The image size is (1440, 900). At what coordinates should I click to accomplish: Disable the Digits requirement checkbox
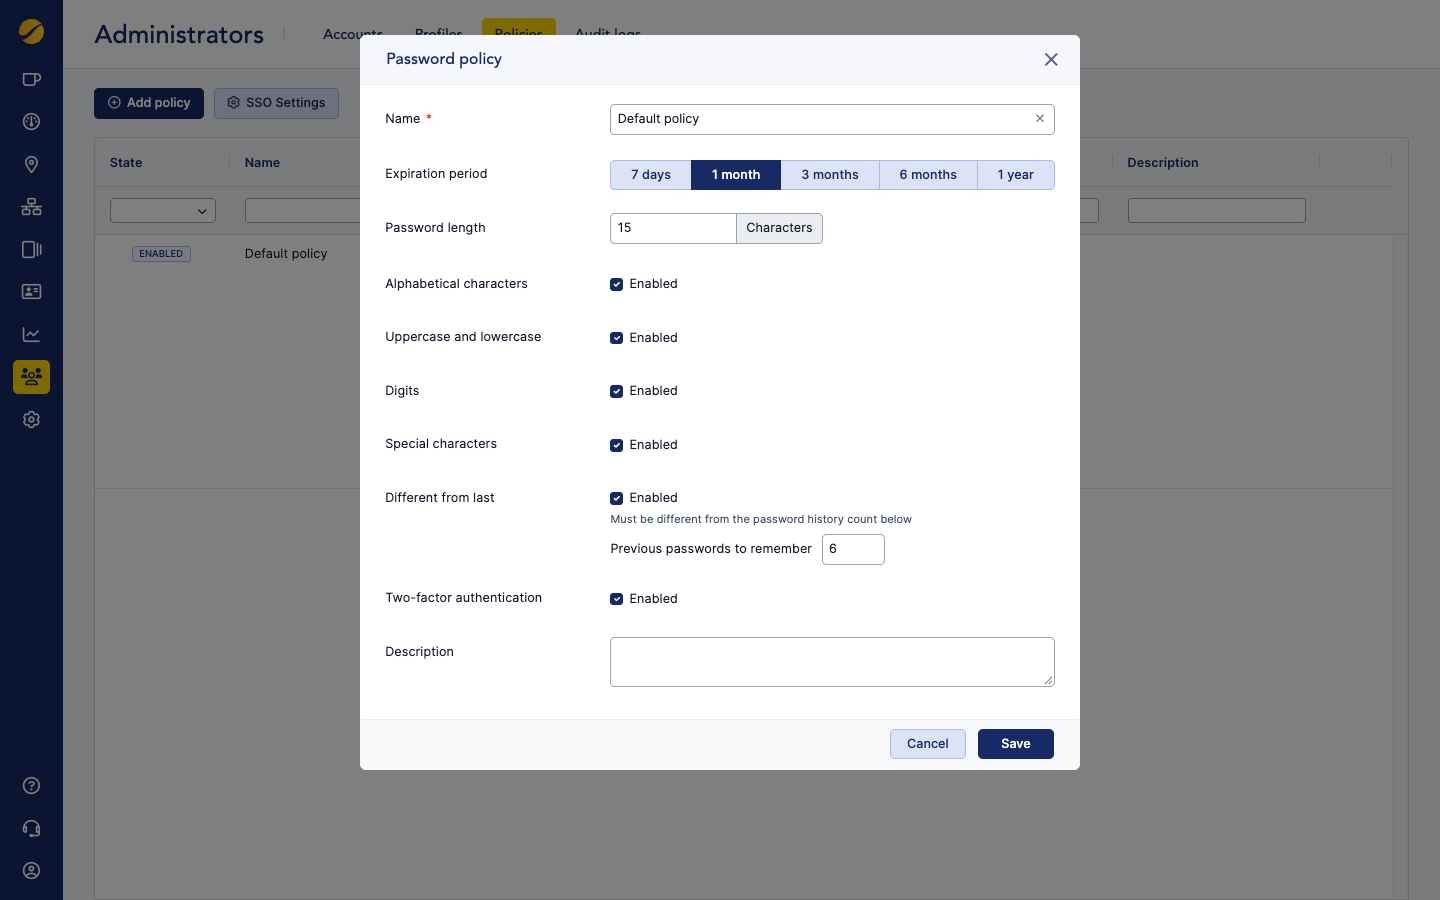click(617, 391)
